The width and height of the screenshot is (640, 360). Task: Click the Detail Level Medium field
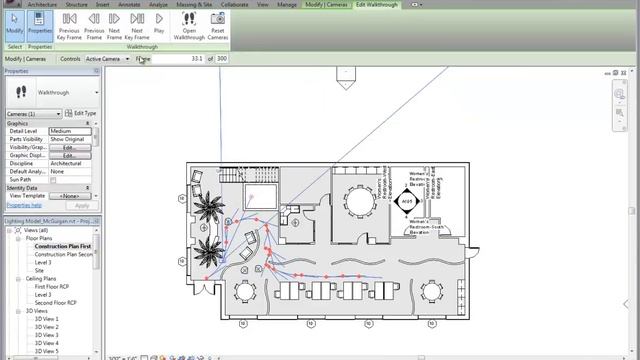[70, 131]
